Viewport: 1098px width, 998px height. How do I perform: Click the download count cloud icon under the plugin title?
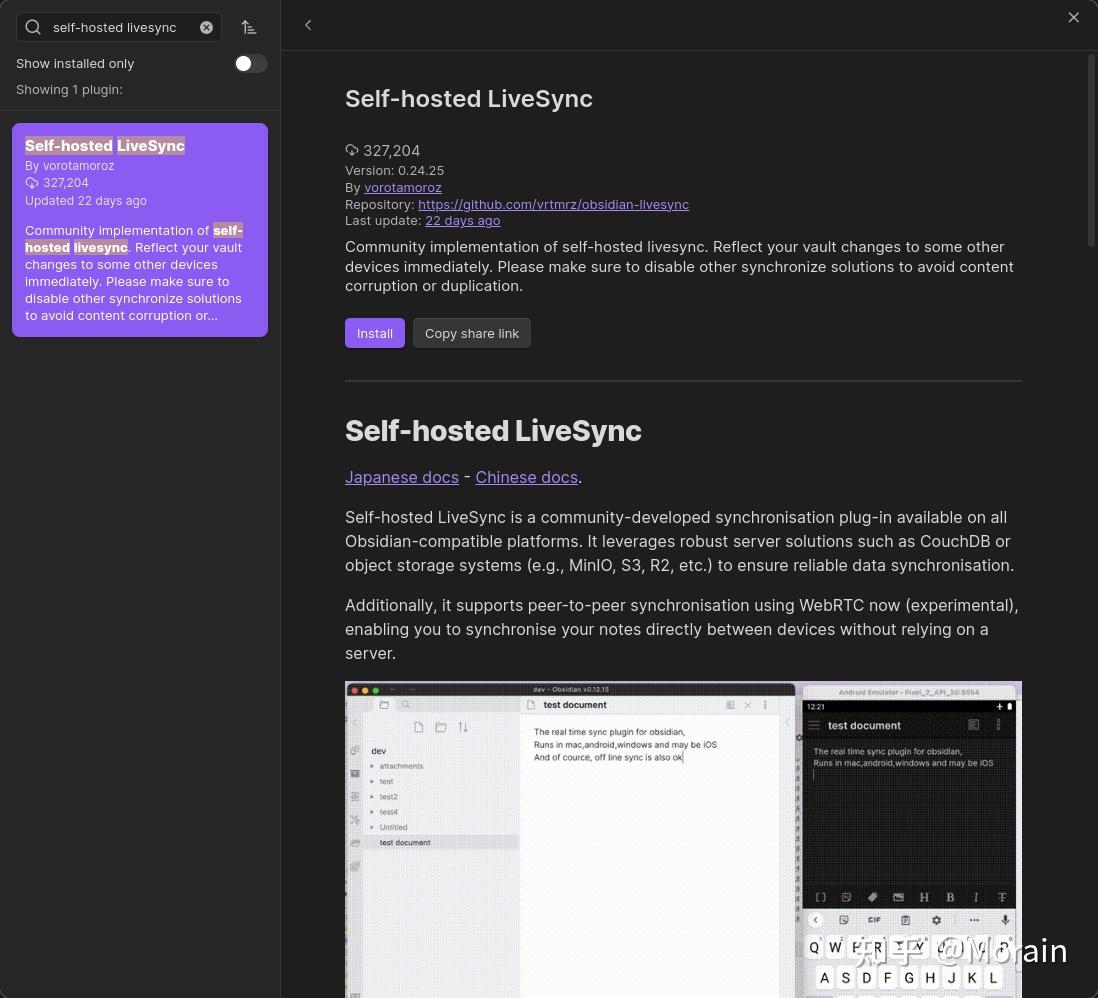click(x=352, y=150)
